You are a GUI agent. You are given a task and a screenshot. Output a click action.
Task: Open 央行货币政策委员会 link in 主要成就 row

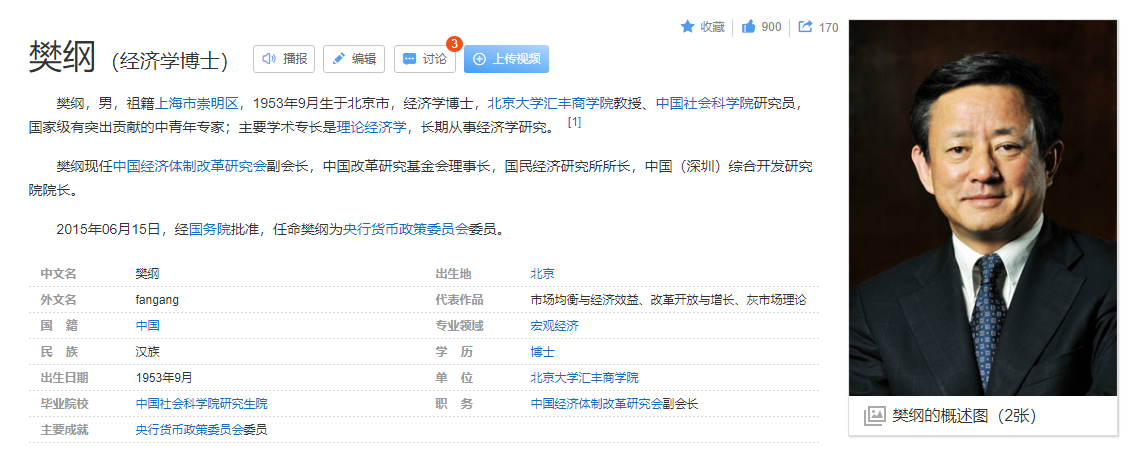coord(189,430)
